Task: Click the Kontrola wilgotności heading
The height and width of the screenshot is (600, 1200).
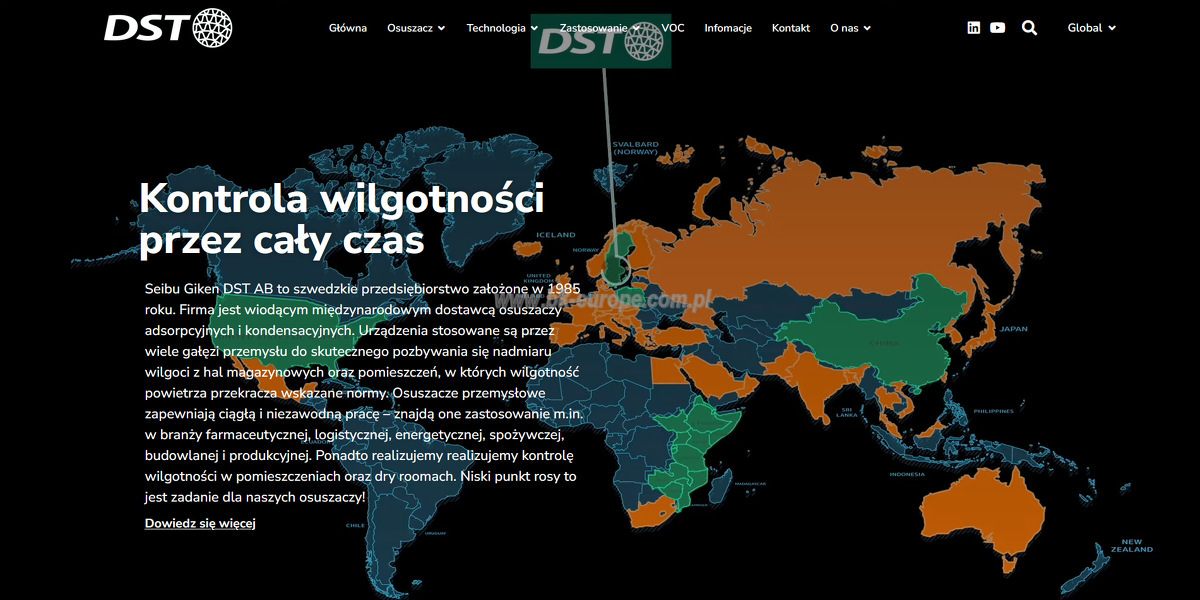Action: 342,218
